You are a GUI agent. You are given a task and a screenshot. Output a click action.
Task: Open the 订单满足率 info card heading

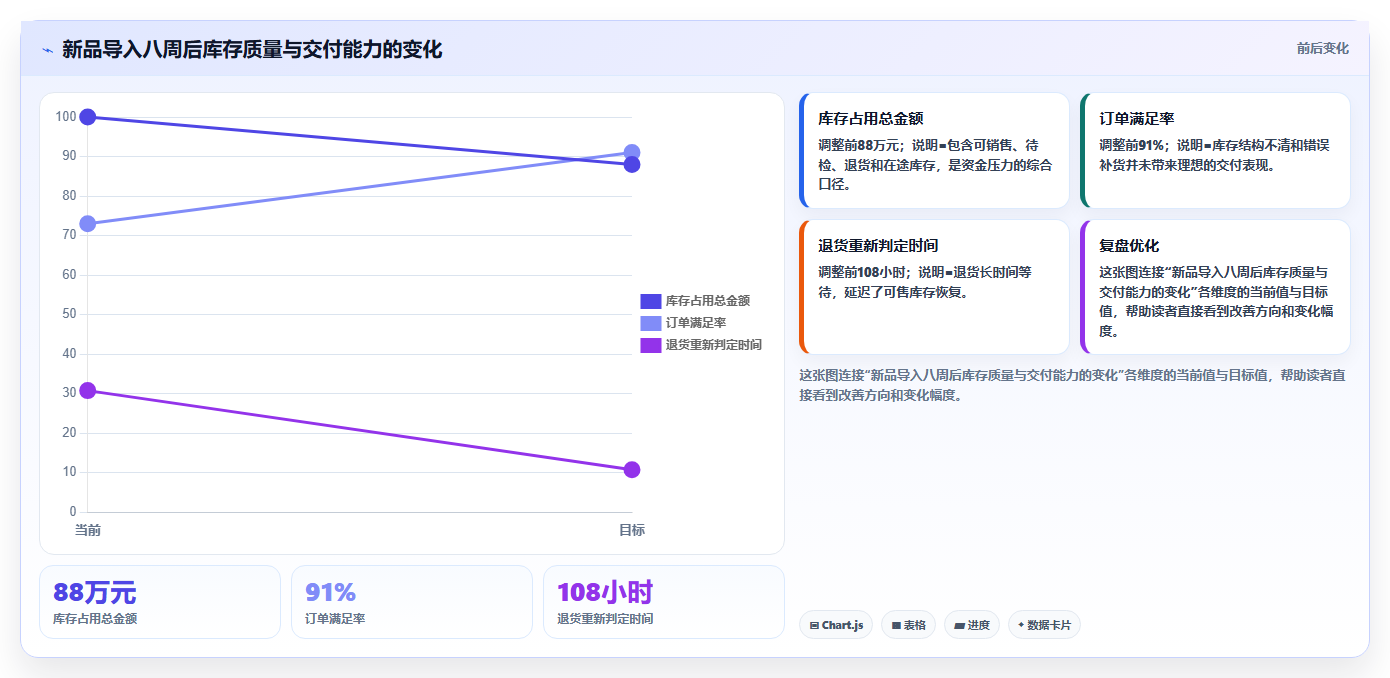1137,118
